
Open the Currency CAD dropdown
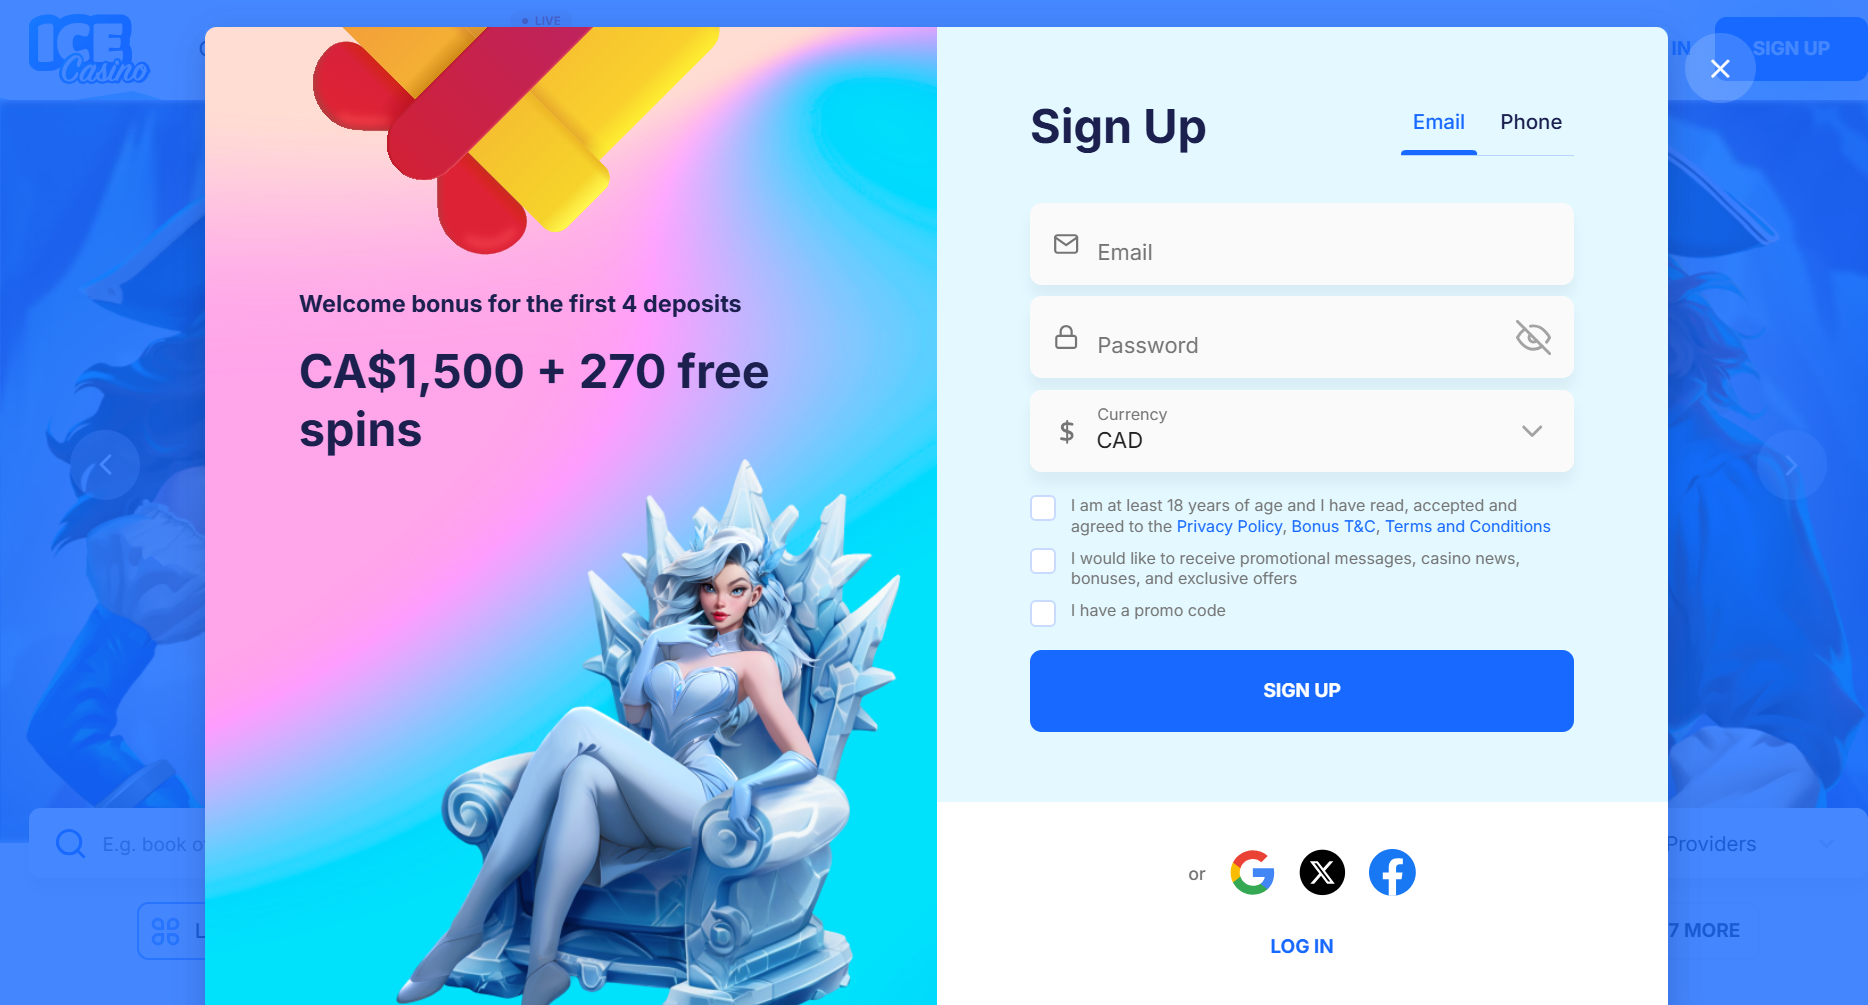click(x=1302, y=431)
